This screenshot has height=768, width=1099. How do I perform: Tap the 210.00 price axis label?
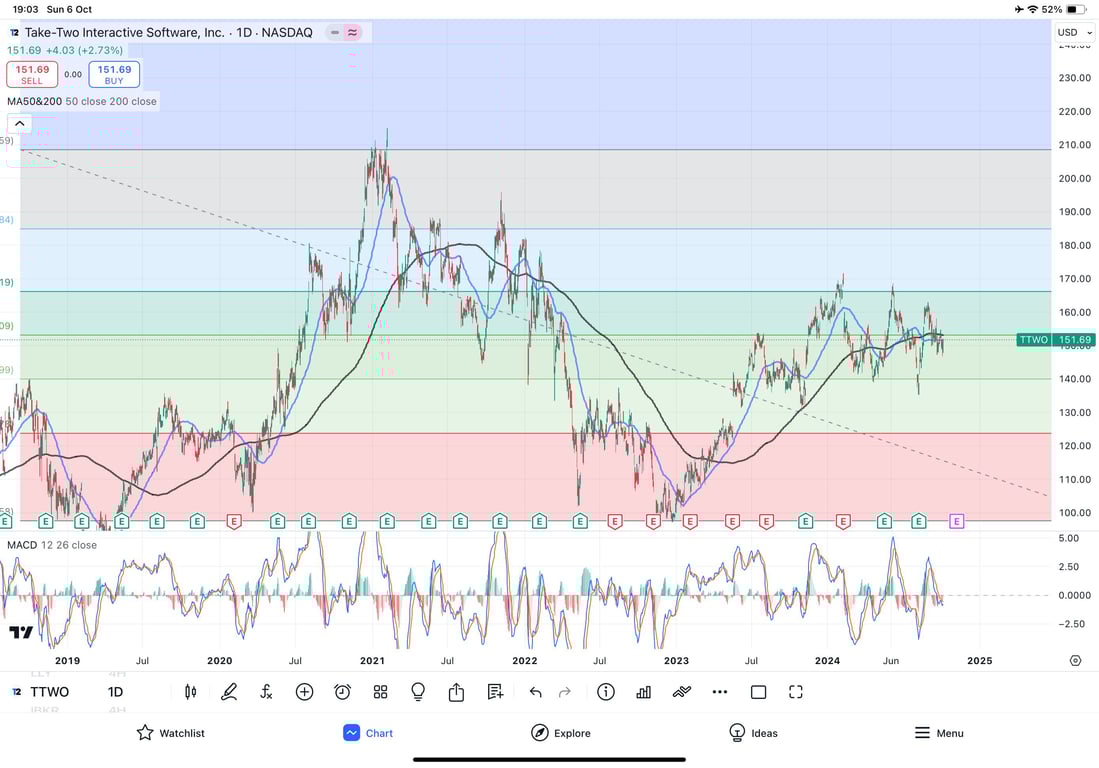(1074, 145)
